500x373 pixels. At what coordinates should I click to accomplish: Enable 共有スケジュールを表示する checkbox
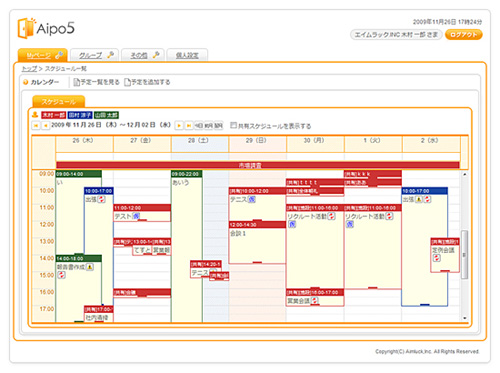[234, 126]
